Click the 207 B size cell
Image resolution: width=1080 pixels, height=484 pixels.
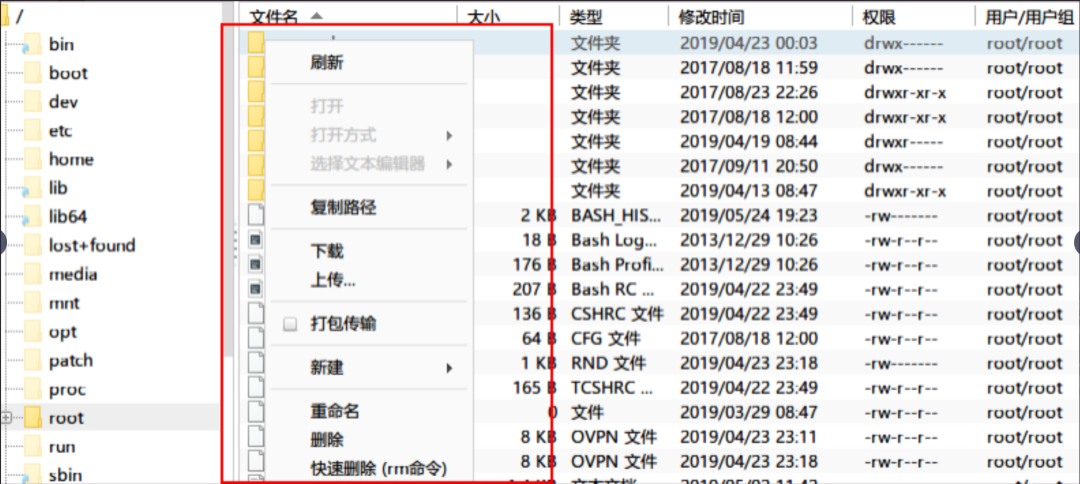pos(534,289)
